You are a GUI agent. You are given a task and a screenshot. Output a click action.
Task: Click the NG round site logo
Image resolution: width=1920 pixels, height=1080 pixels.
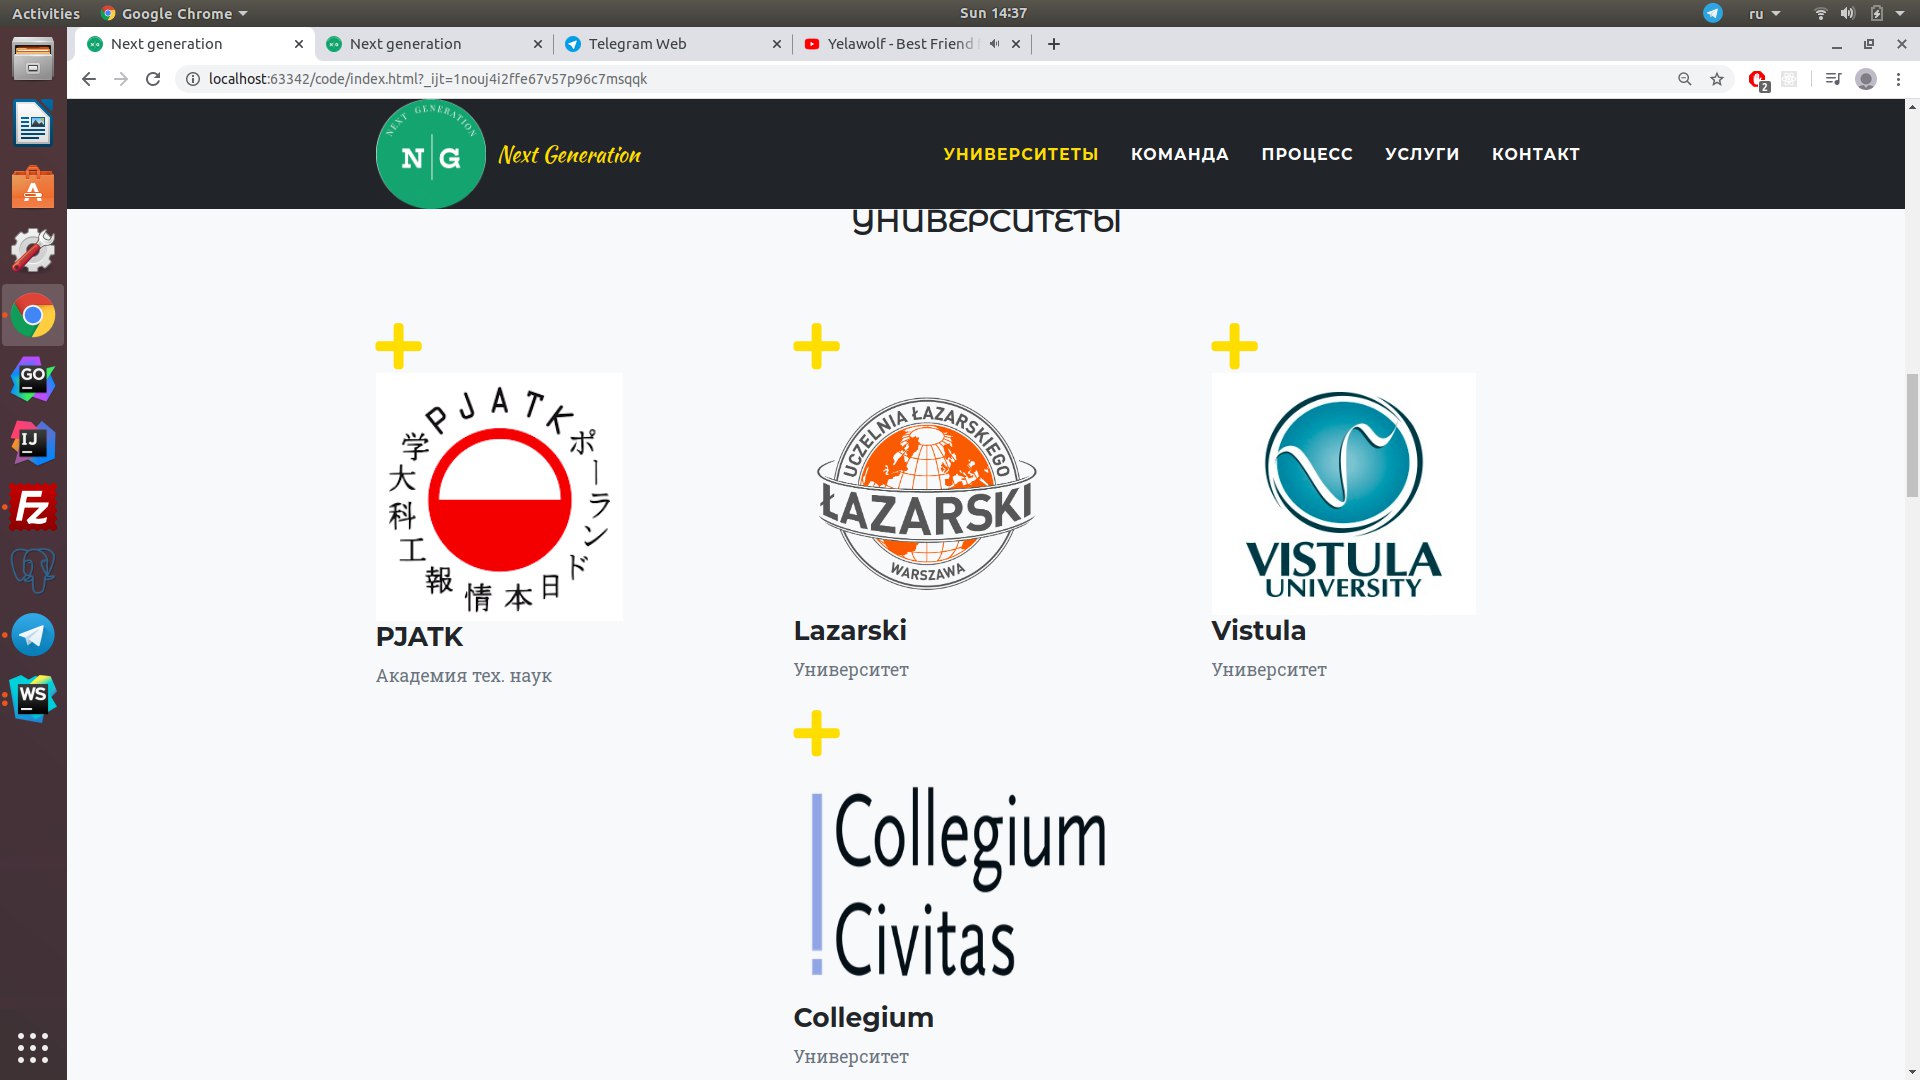(x=431, y=154)
